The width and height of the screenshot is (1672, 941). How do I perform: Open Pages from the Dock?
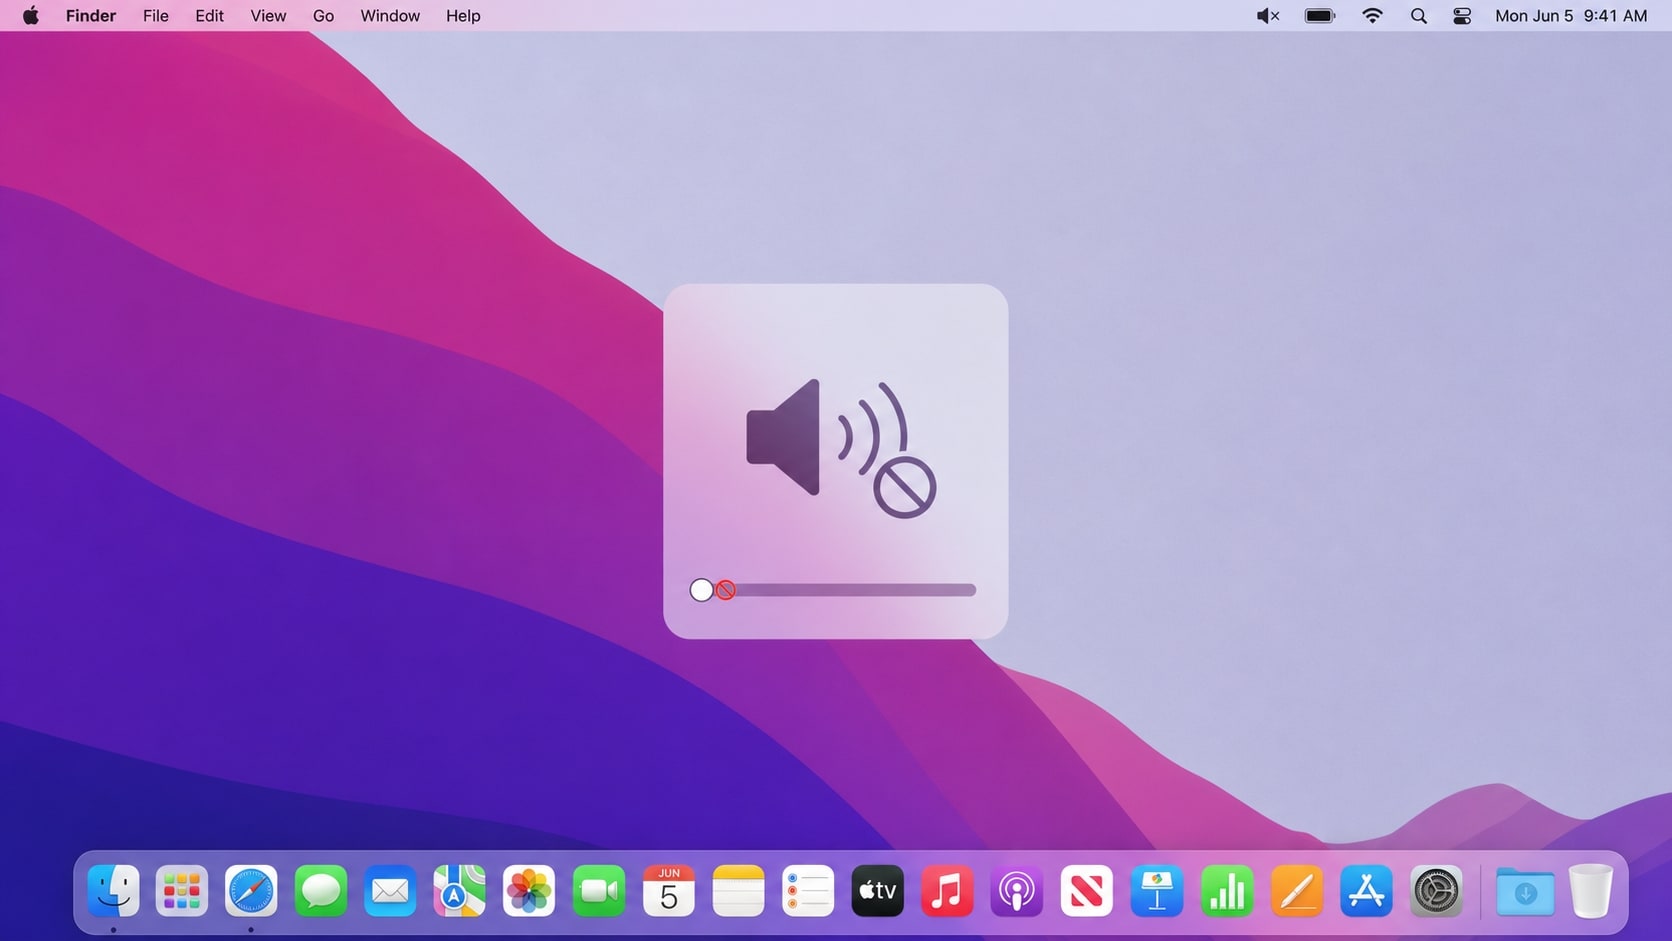point(1297,890)
